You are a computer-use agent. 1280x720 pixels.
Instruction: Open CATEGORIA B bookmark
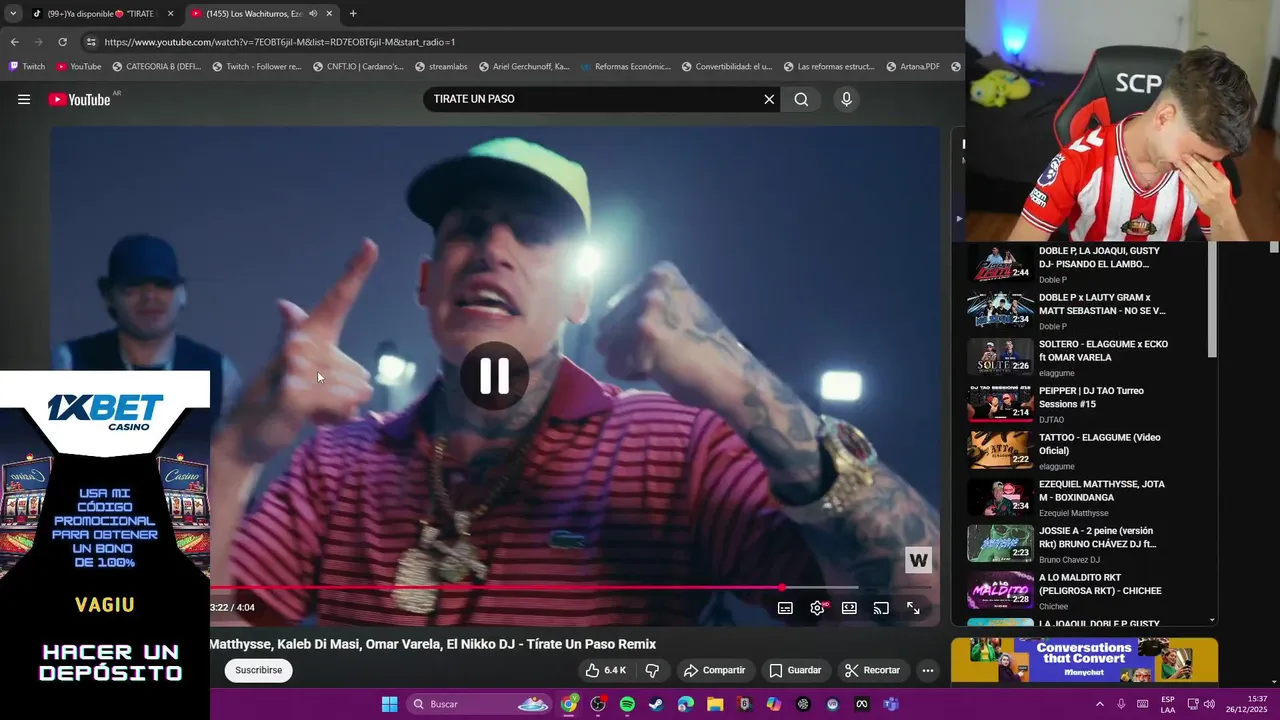(x=157, y=67)
